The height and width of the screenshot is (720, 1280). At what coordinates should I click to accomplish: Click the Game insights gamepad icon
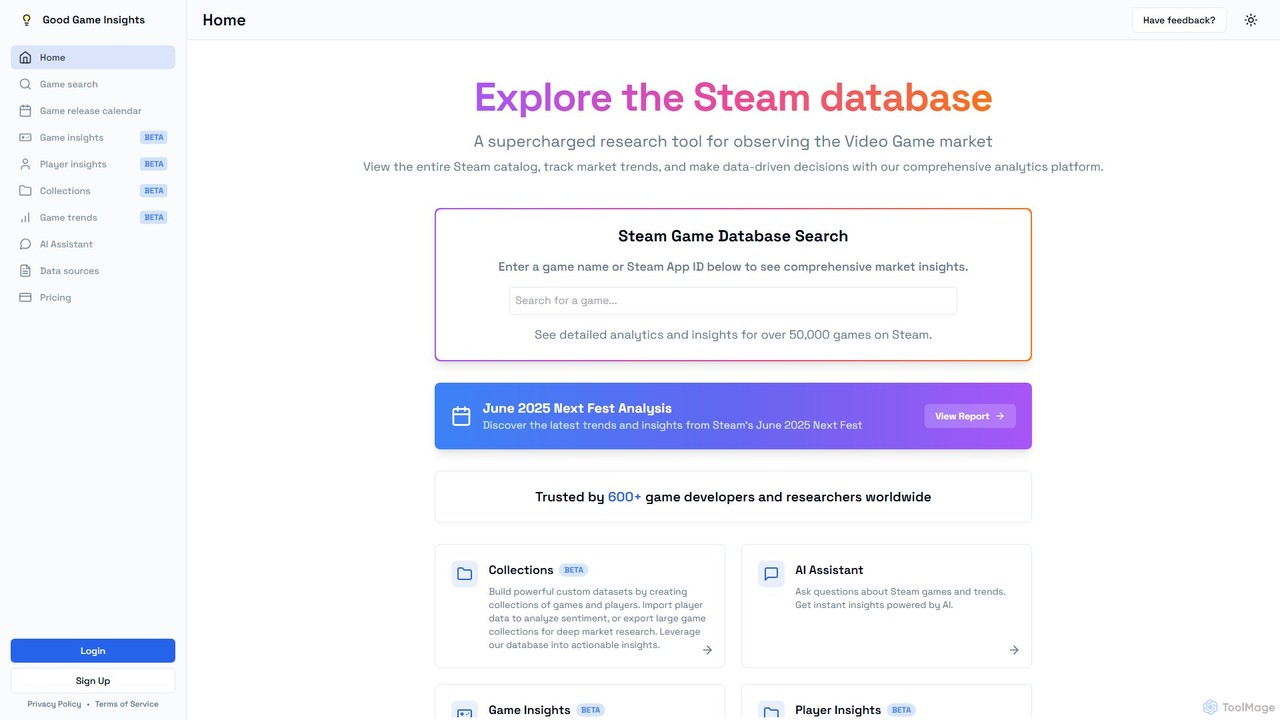pyautogui.click(x=26, y=138)
